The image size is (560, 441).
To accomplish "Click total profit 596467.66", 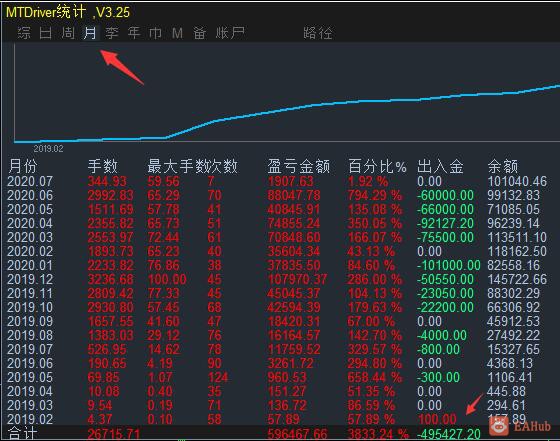I will (x=298, y=434).
